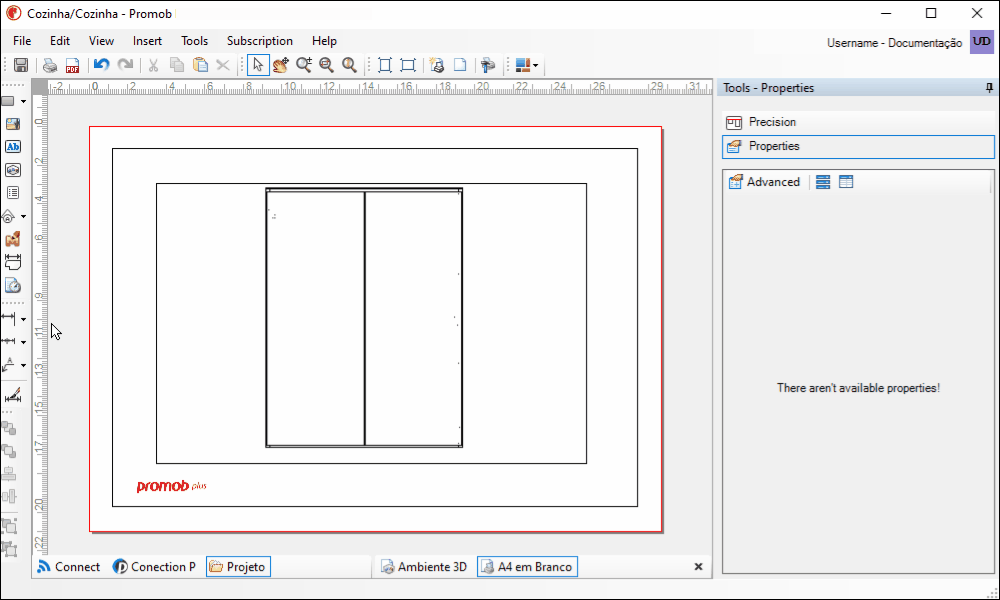The height and width of the screenshot is (600, 1000).
Task: Open the Properties panel button
Action: click(x=858, y=146)
